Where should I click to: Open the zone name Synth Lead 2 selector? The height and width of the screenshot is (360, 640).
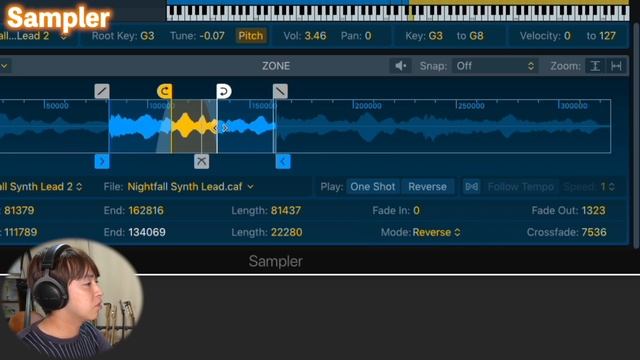[x=41, y=187]
